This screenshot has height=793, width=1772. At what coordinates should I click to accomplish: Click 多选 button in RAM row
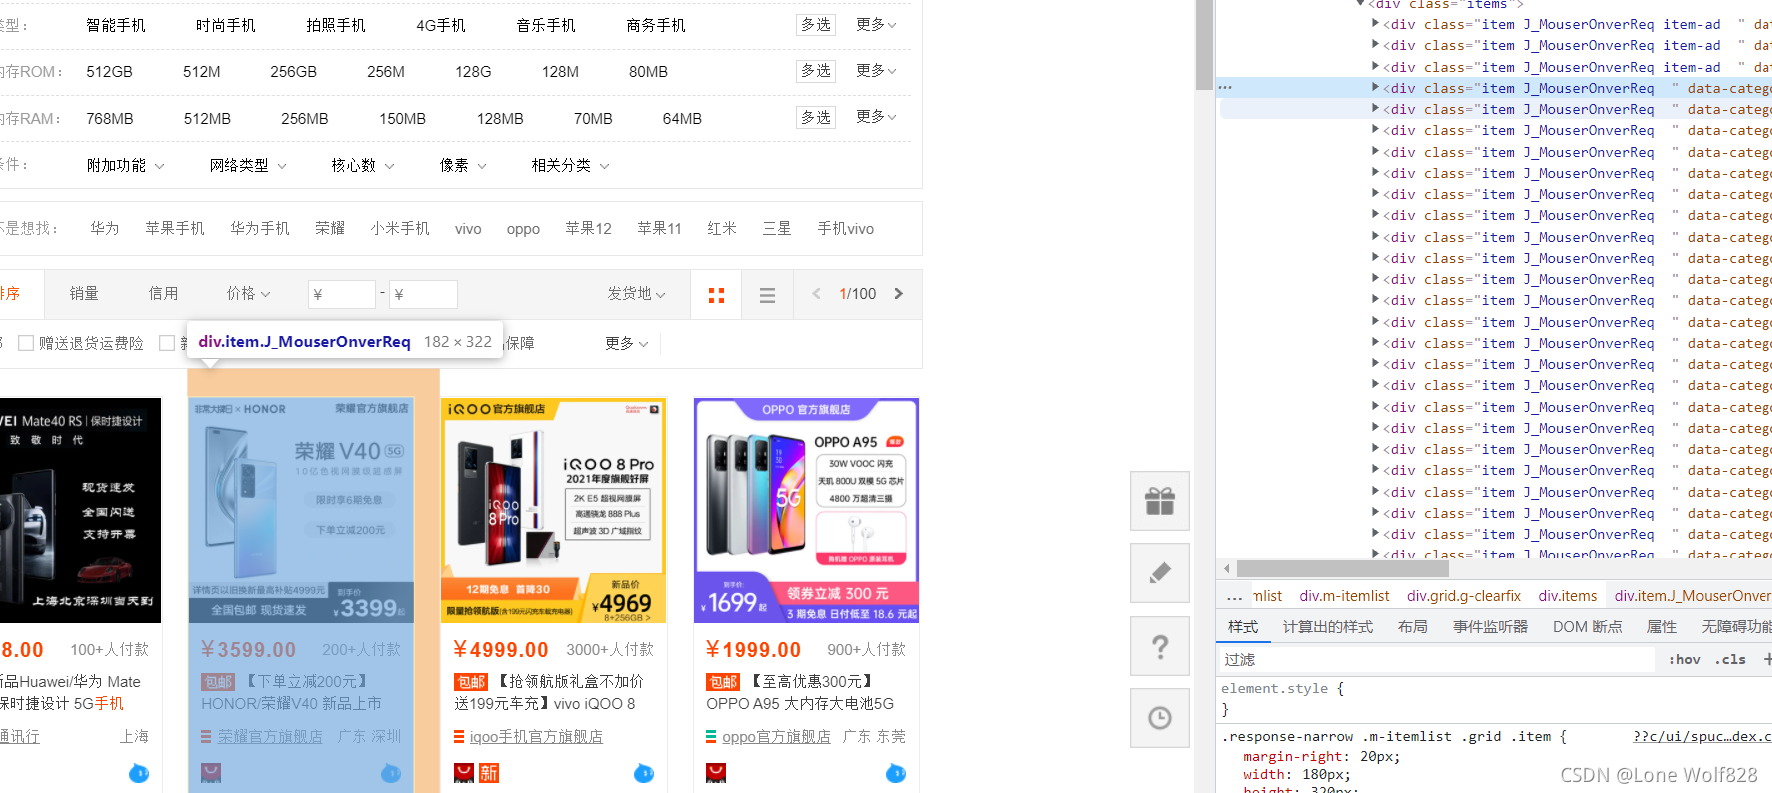816,117
